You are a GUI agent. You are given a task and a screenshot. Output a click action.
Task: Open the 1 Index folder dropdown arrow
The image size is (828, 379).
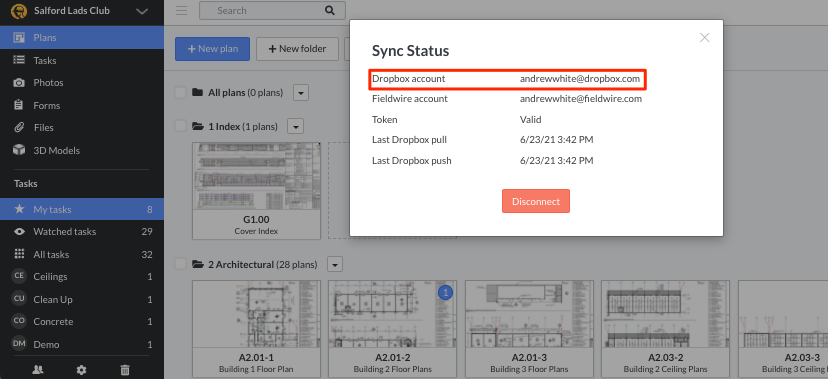pyautogui.click(x=295, y=126)
